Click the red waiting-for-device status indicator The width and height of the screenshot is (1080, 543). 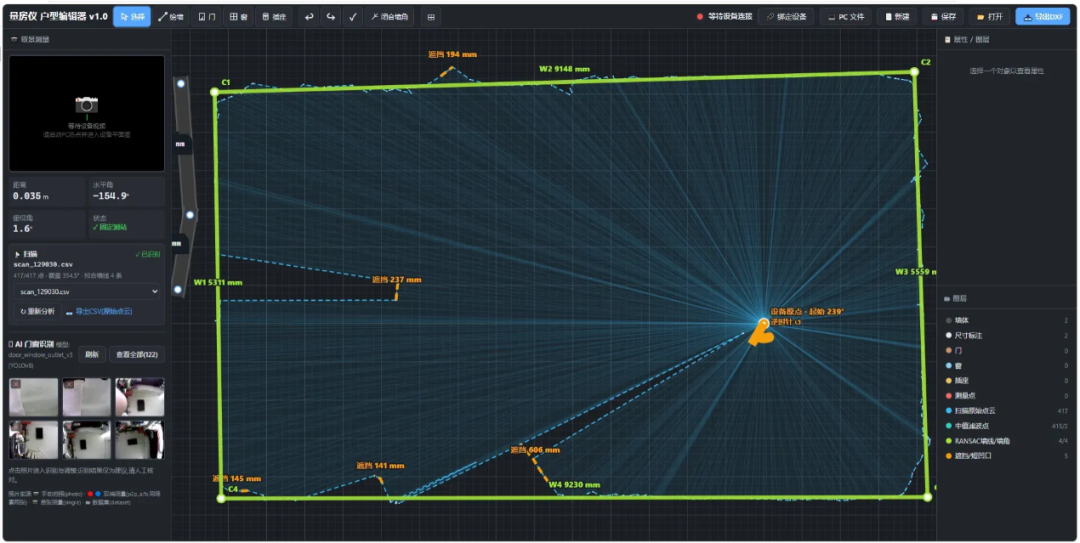pyautogui.click(x=700, y=17)
